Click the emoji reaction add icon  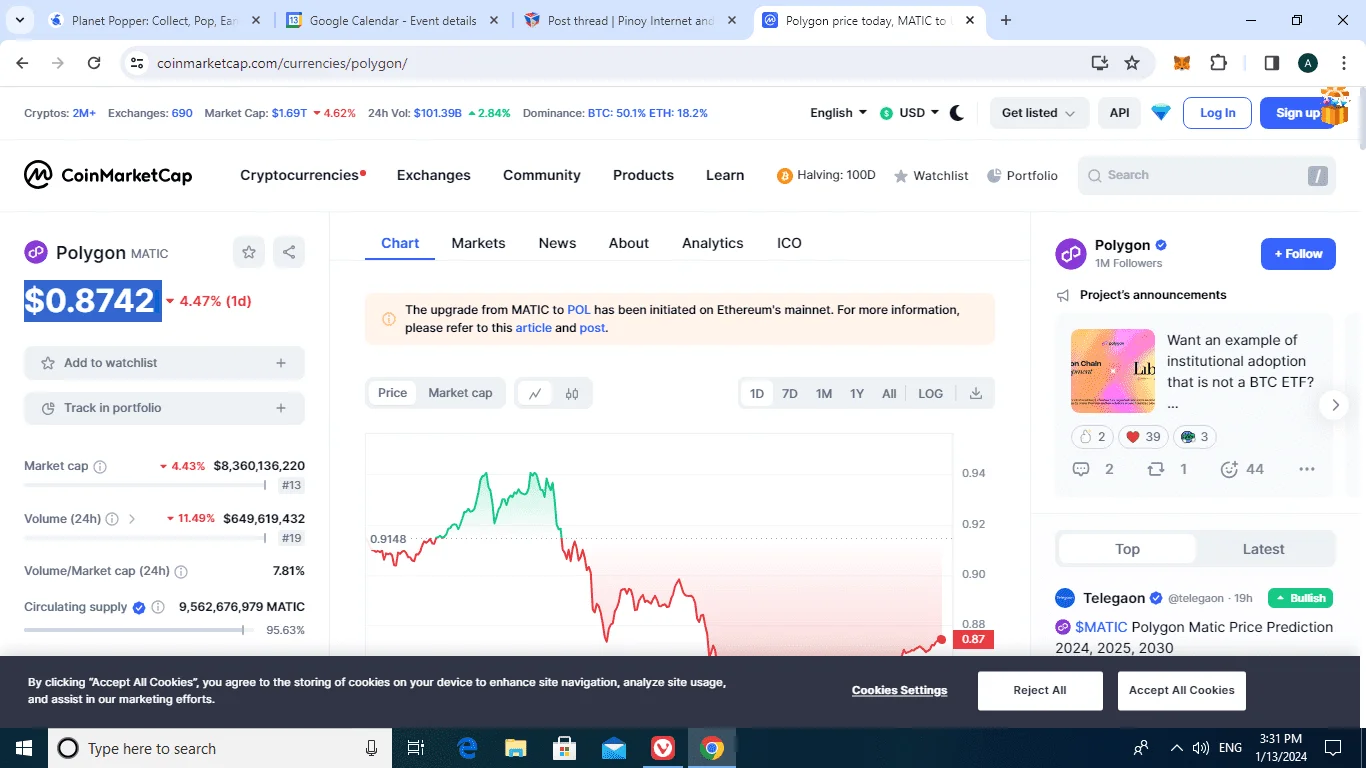[x=1230, y=469]
